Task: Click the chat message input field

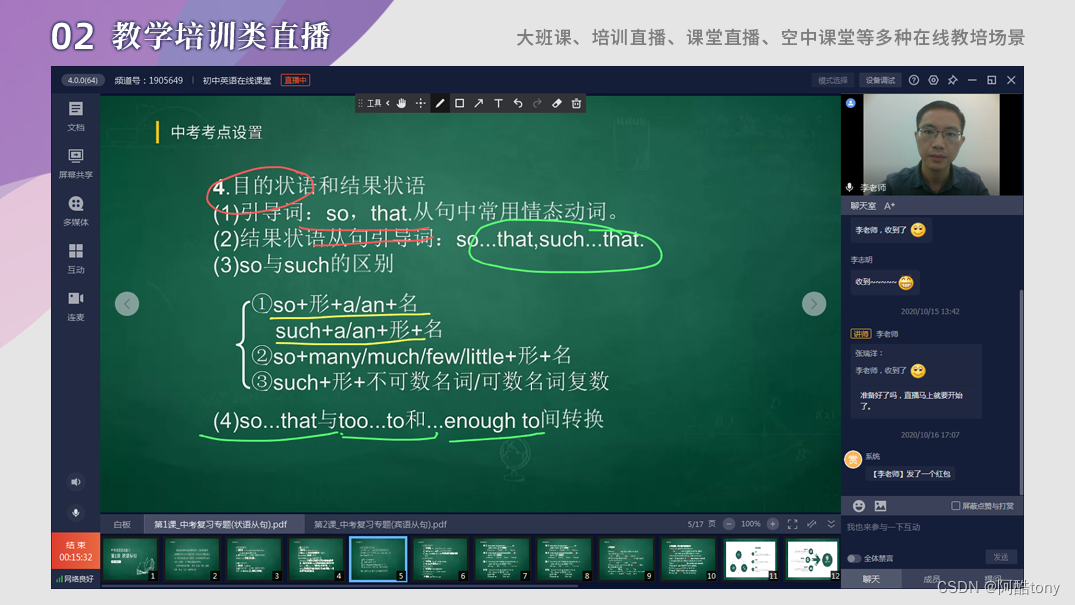Action: [x=930, y=527]
